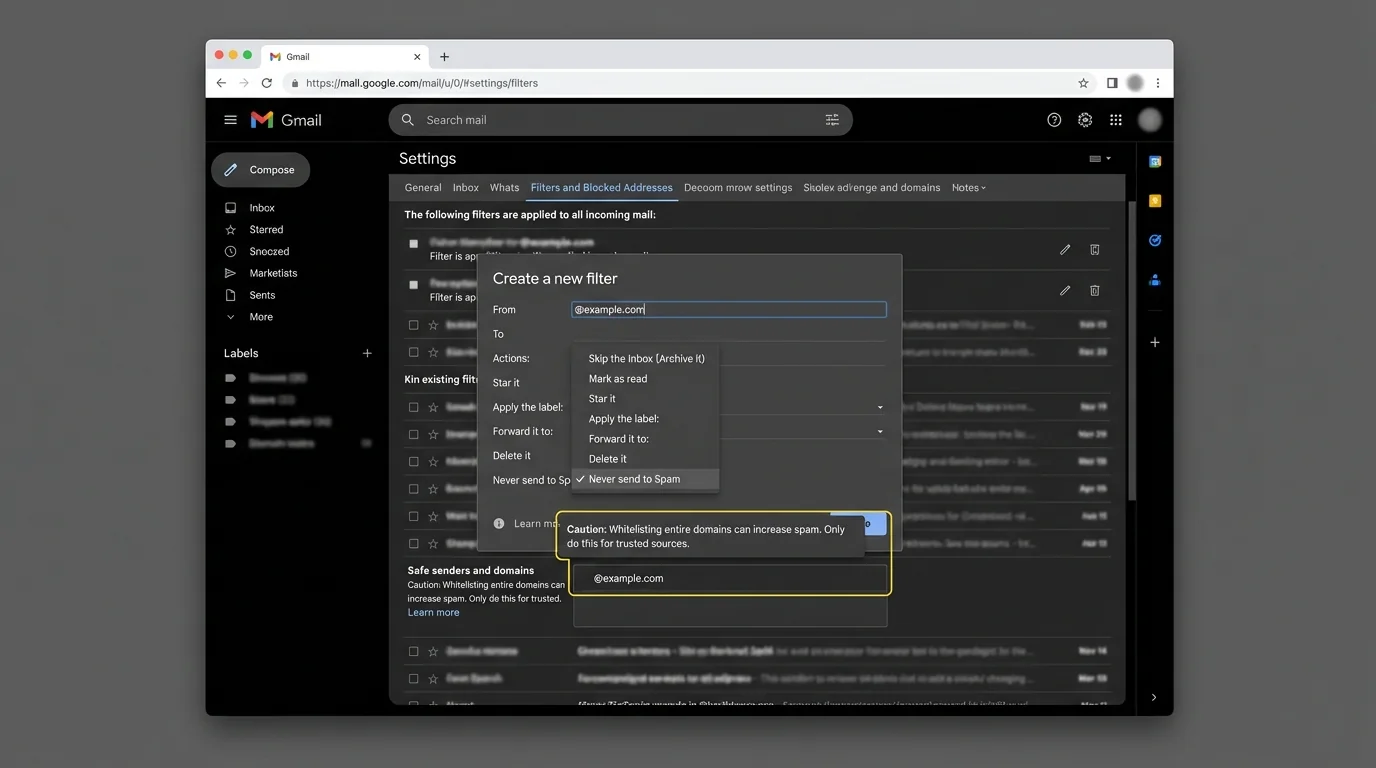
Task: Click the Compose button
Action: (261, 170)
